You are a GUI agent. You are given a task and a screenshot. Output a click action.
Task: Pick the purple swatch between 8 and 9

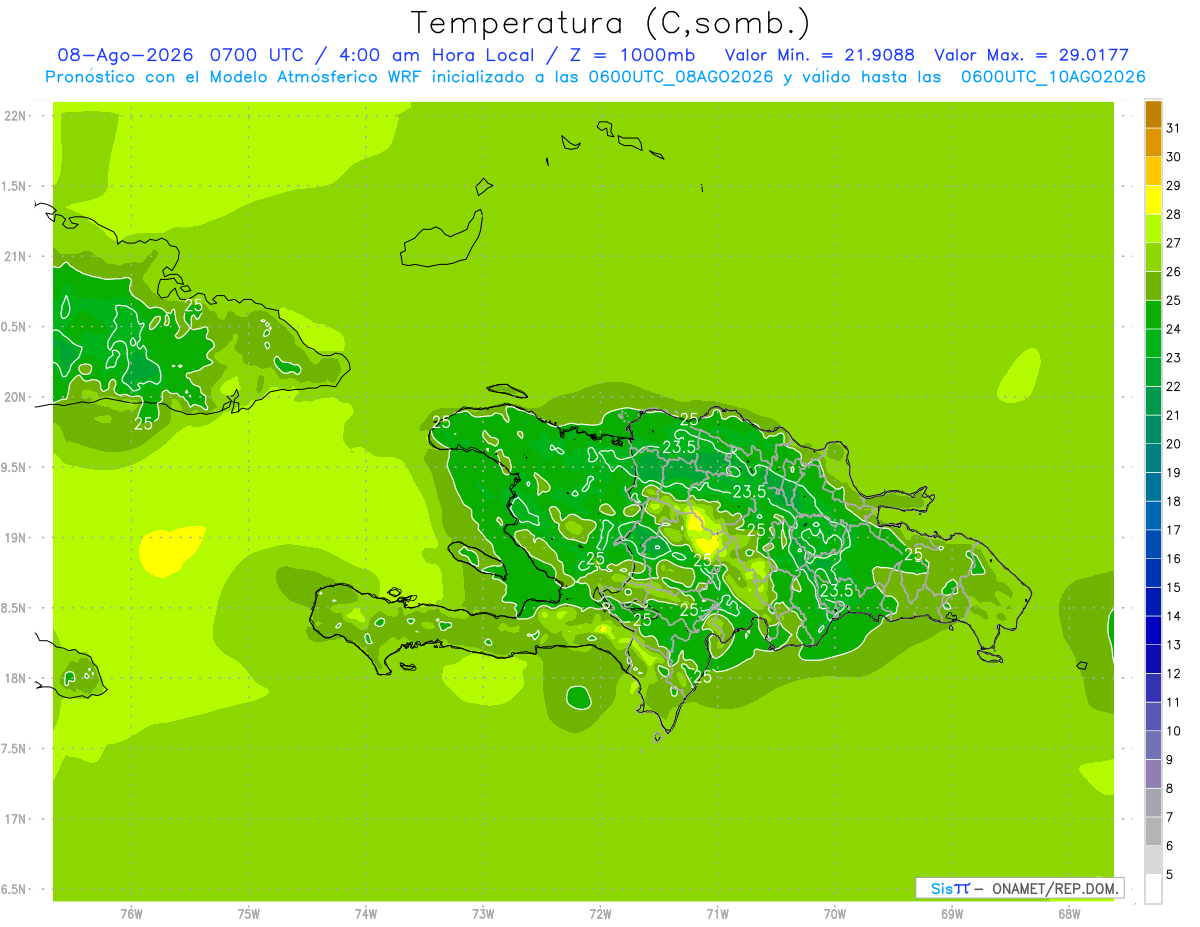pos(1153,774)
